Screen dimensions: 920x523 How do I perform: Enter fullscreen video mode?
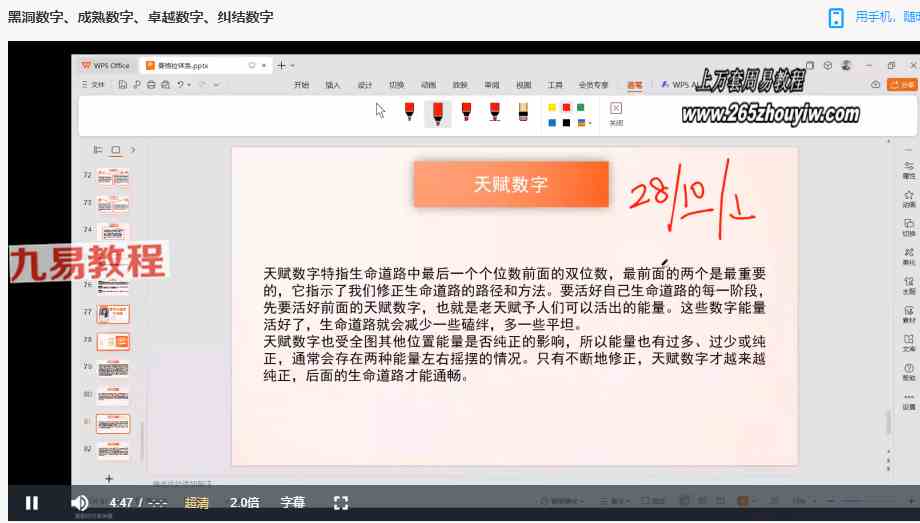click(x=340, y=503)
